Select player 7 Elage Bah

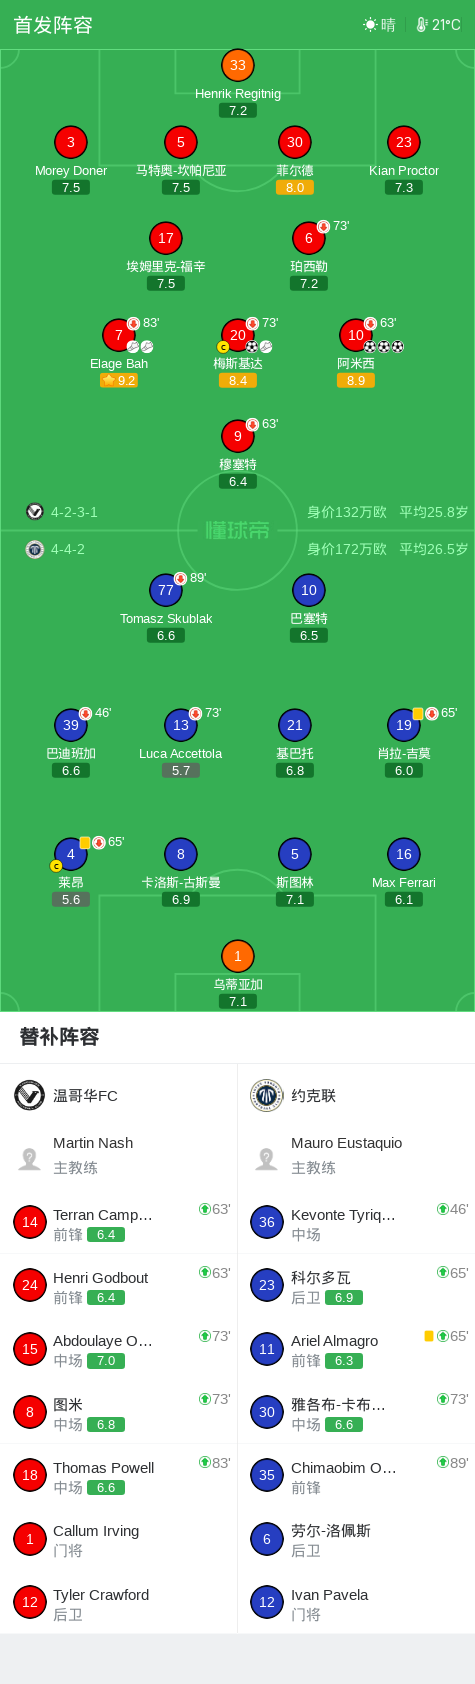pyautogui.click(x=119, y=335)
